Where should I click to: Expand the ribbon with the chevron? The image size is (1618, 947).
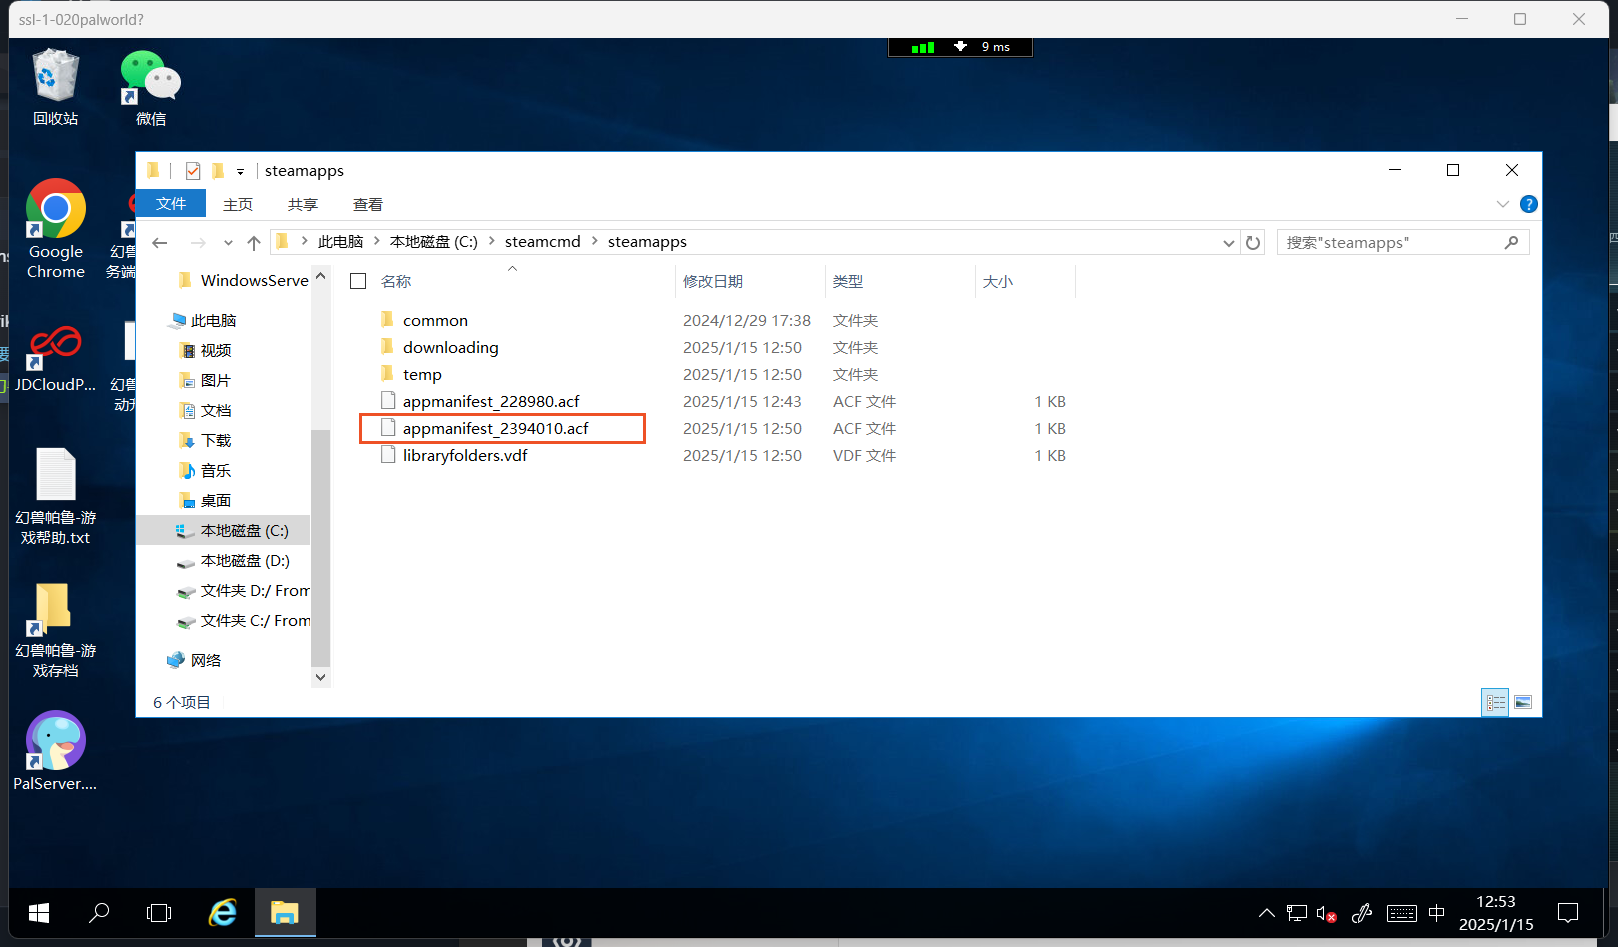pyautogui.click(x=1502, y=204)
